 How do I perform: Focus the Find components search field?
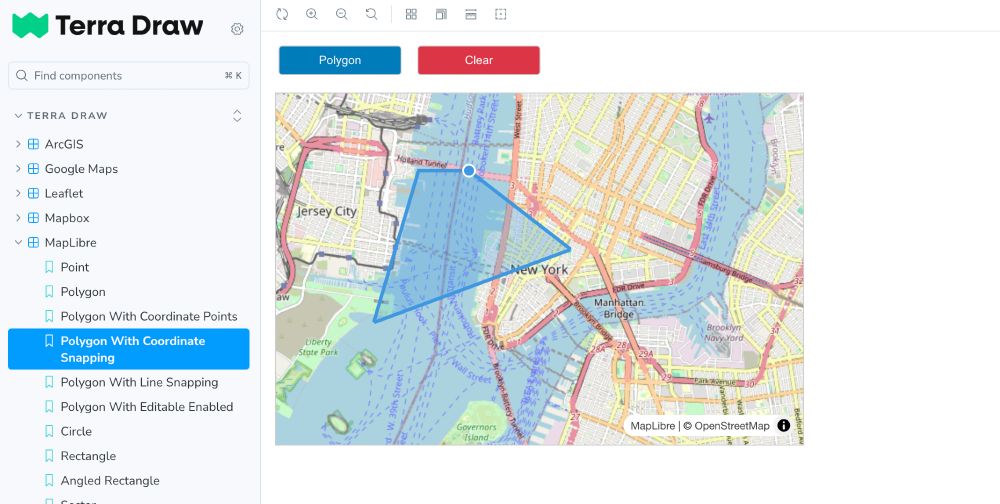[128, 75]
